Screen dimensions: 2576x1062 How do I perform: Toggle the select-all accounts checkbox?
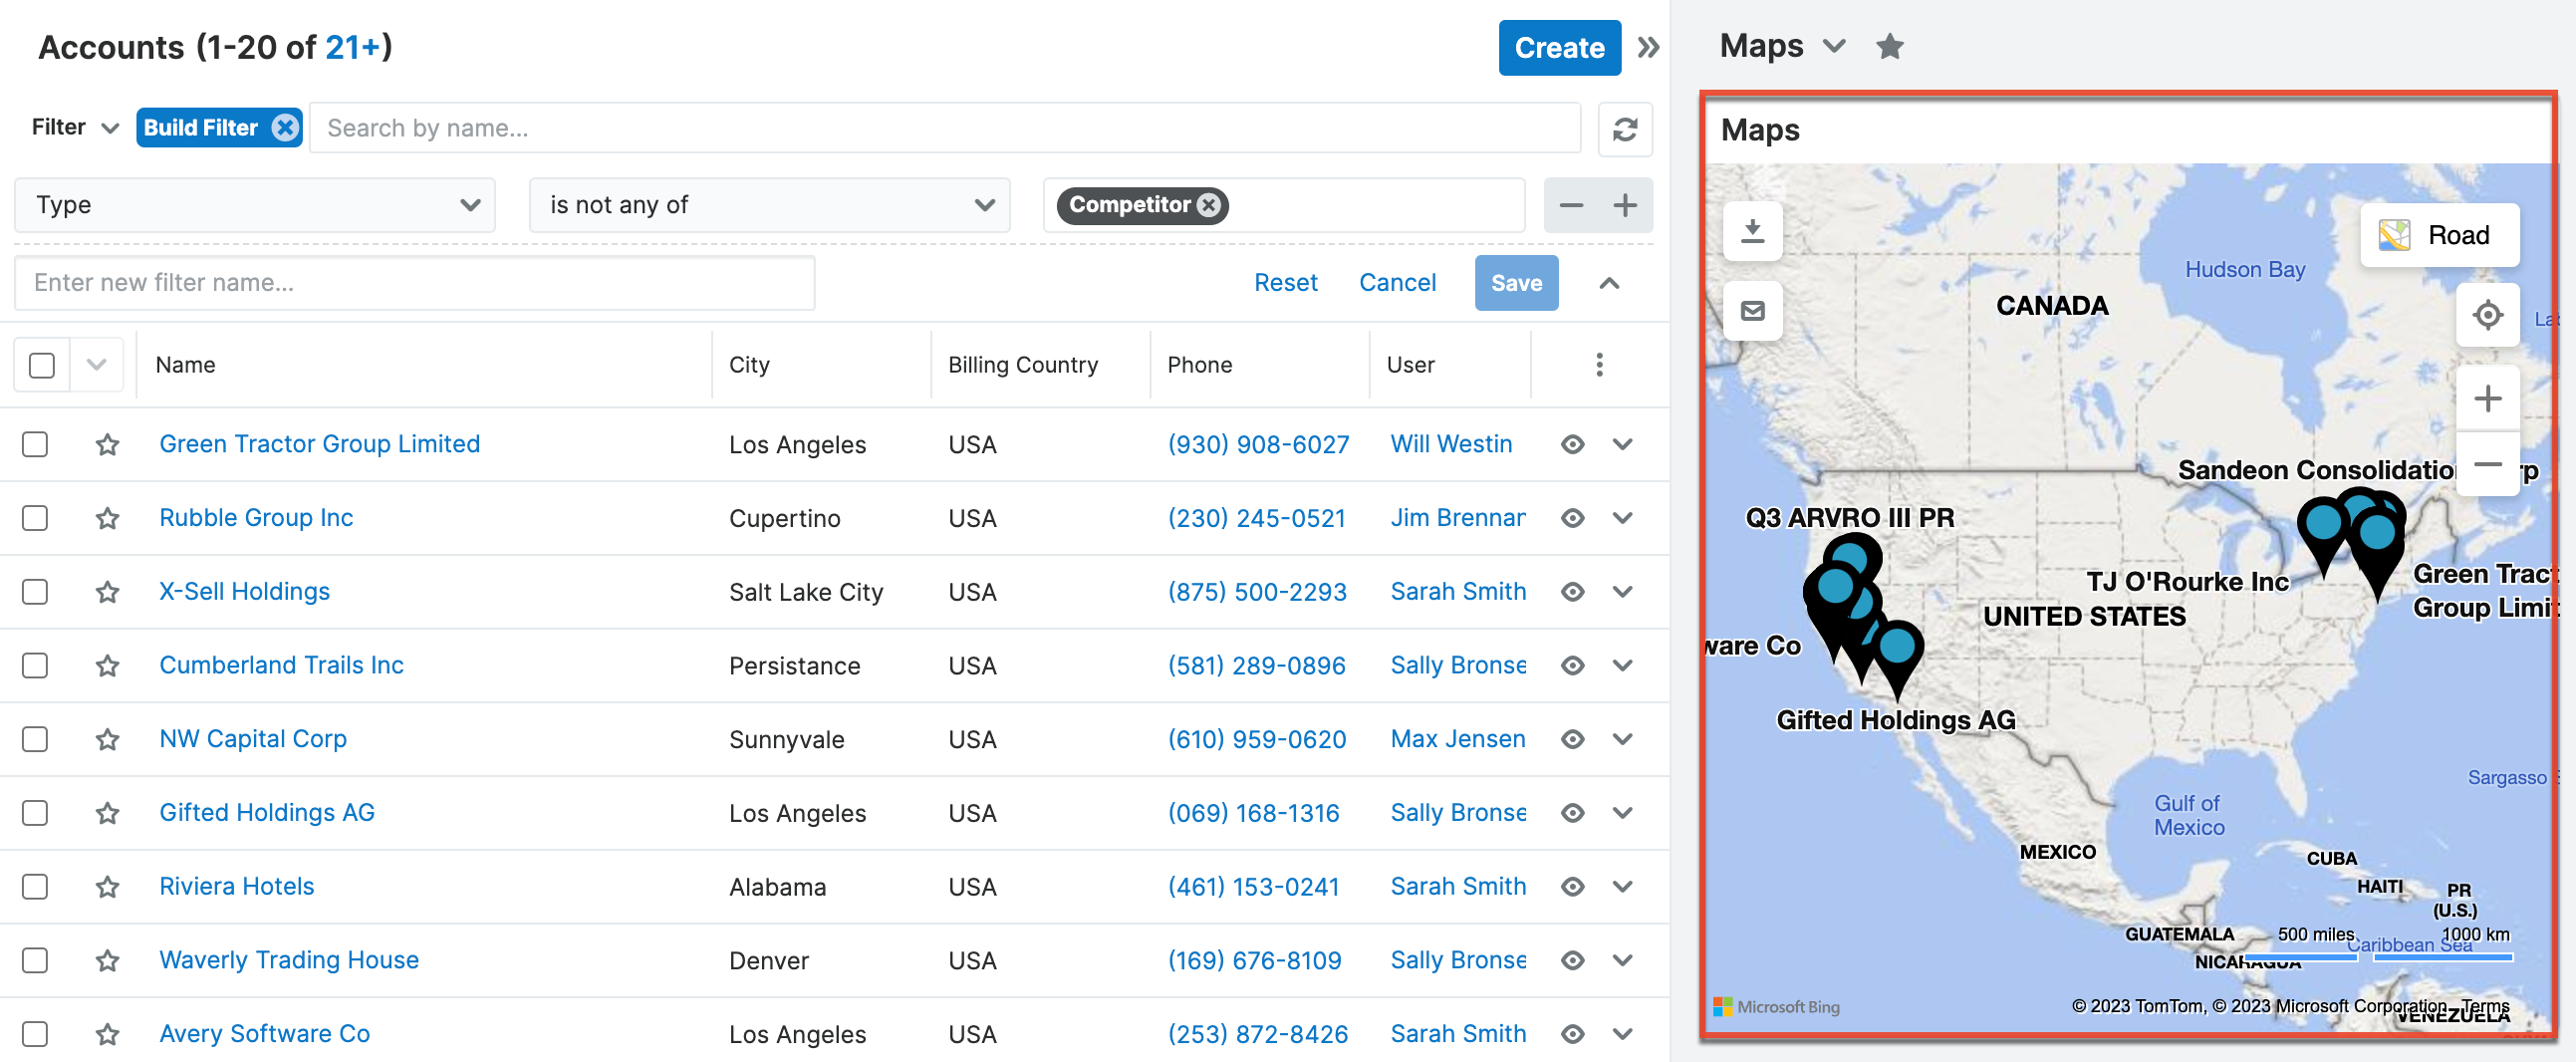40,365
